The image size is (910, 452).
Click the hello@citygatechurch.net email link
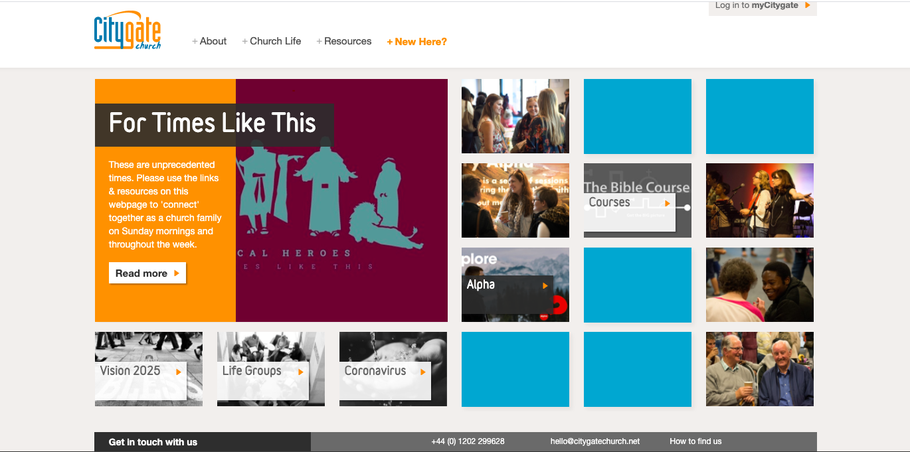[595, 442]
